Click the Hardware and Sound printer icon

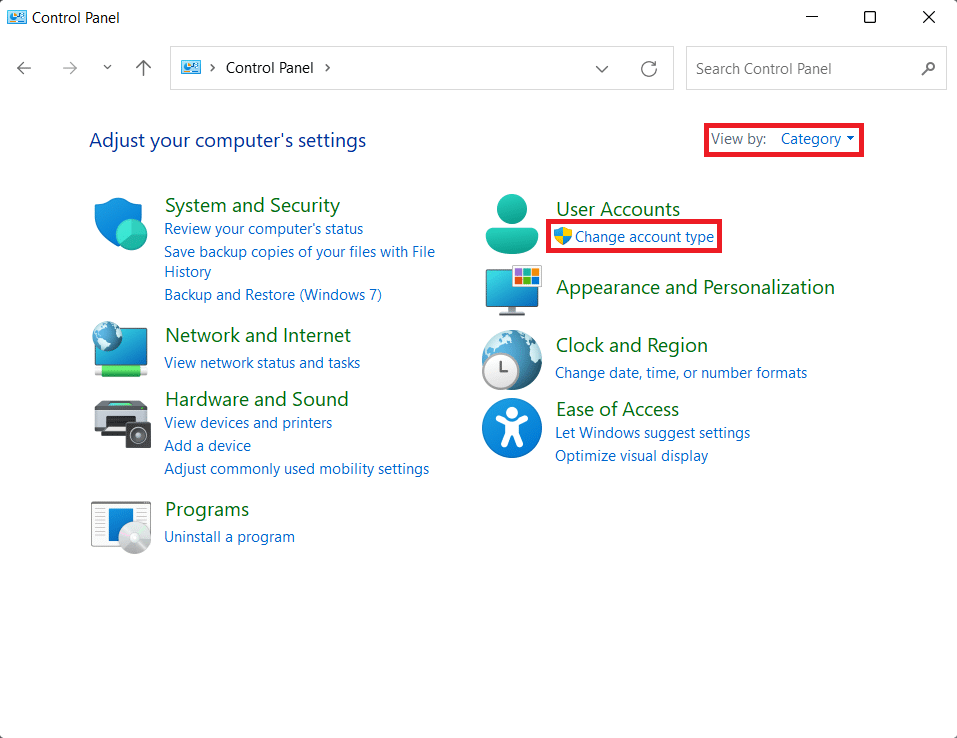point(121,423)
